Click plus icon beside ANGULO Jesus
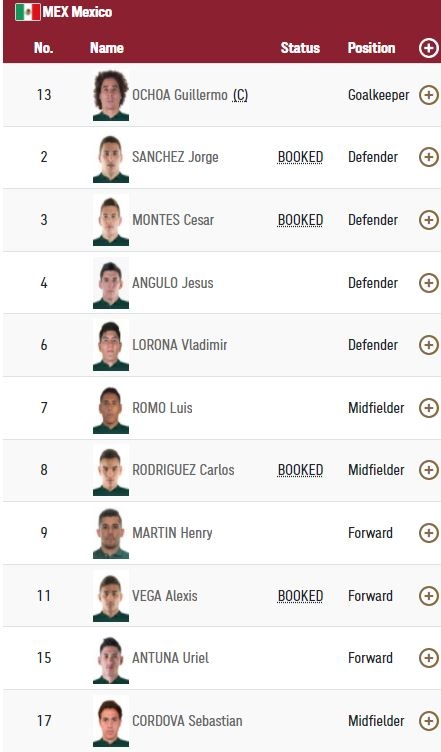Viewport: 441px width, 752px height. click(429, 282)
